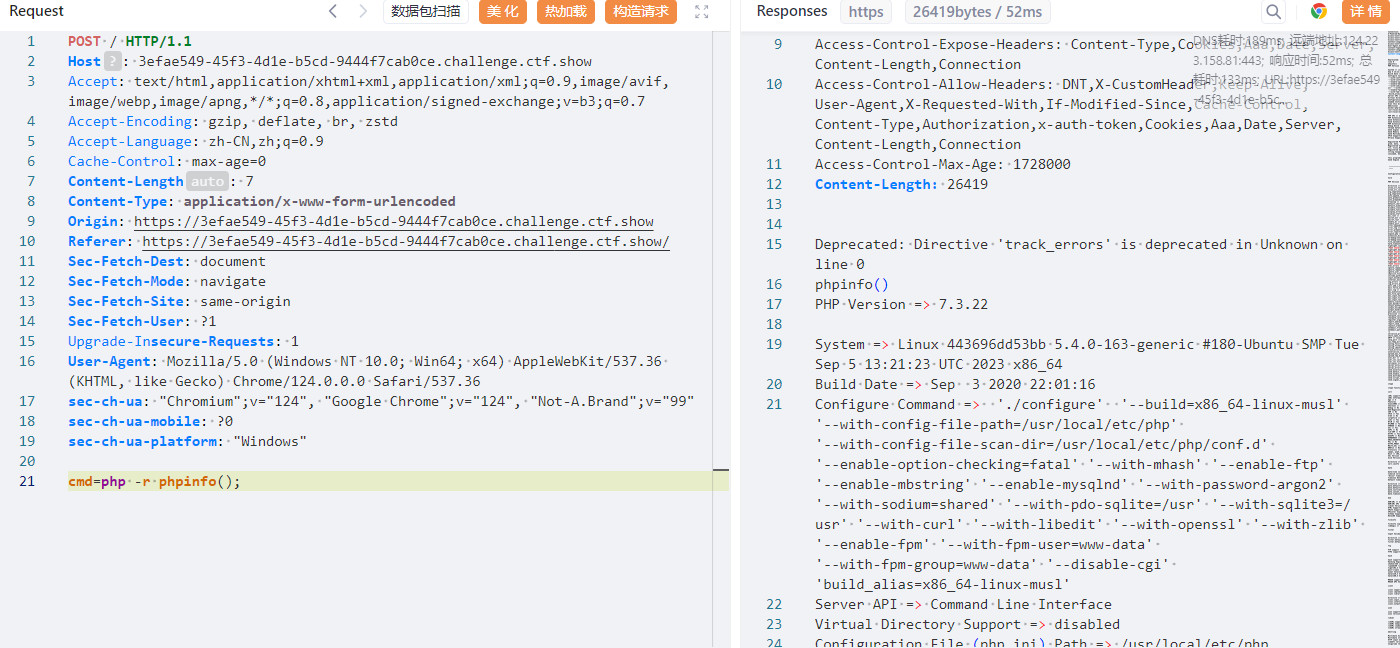Open the 详情 details button
The width and height of the screenshot is (1400, 648).
(1366, 11)
